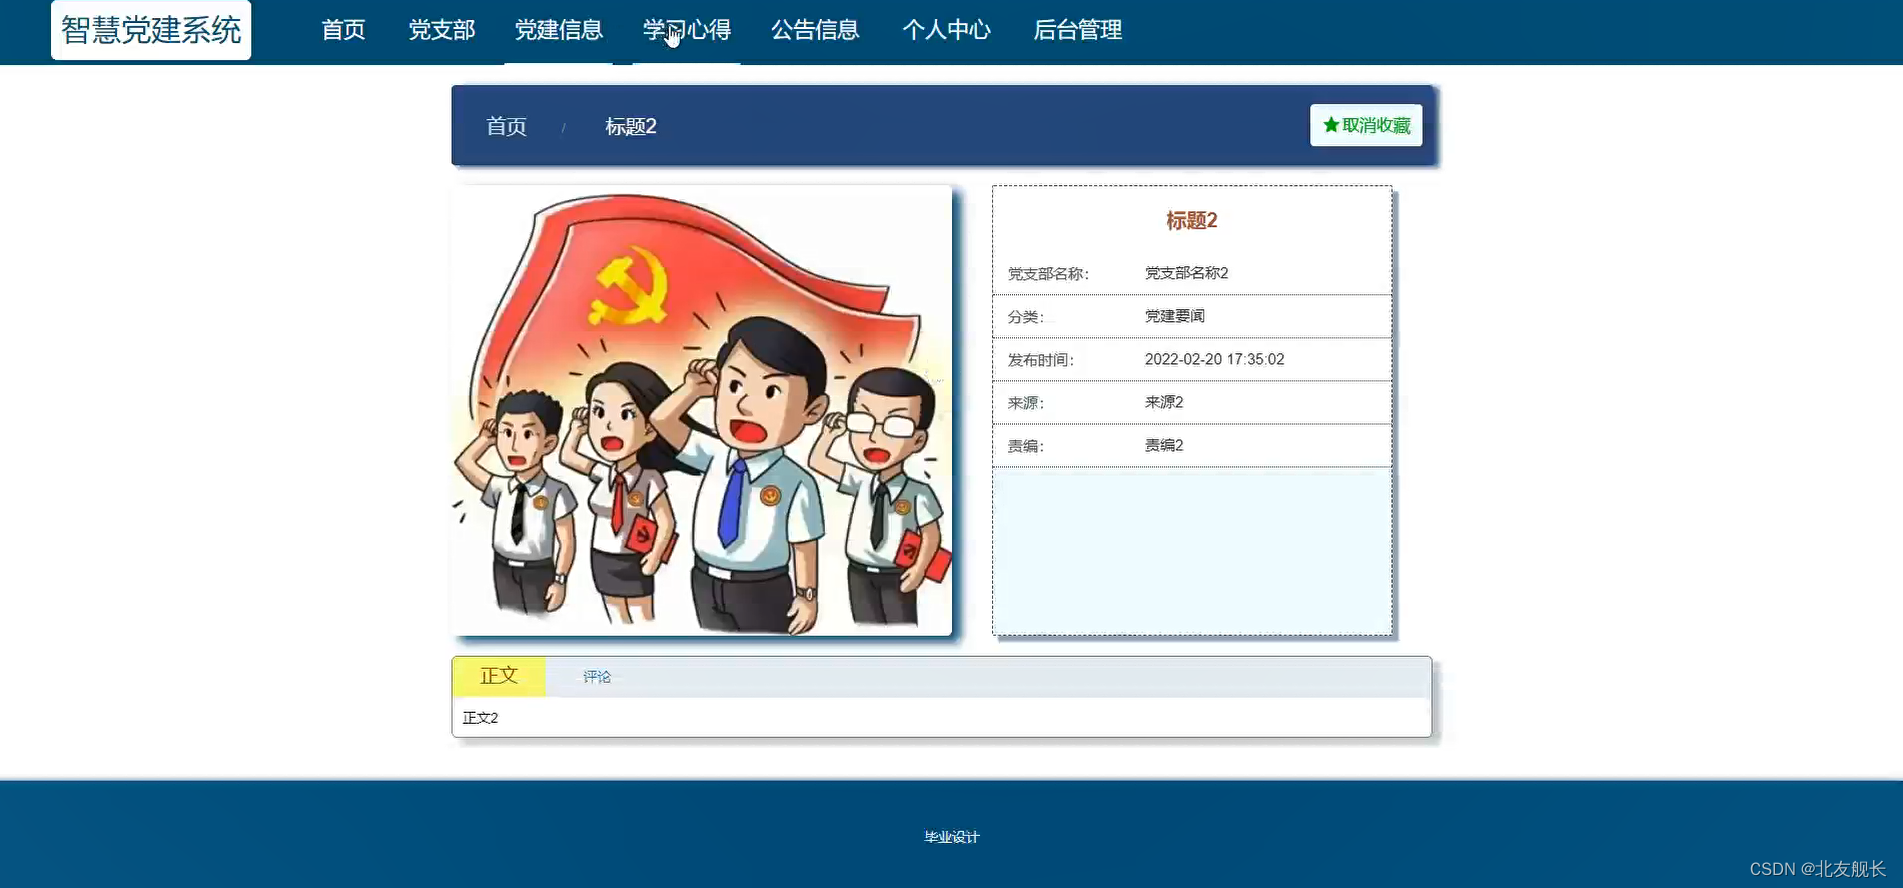
Task: Click the value 党支部名称2
Action: click(x=1186, y=273)
